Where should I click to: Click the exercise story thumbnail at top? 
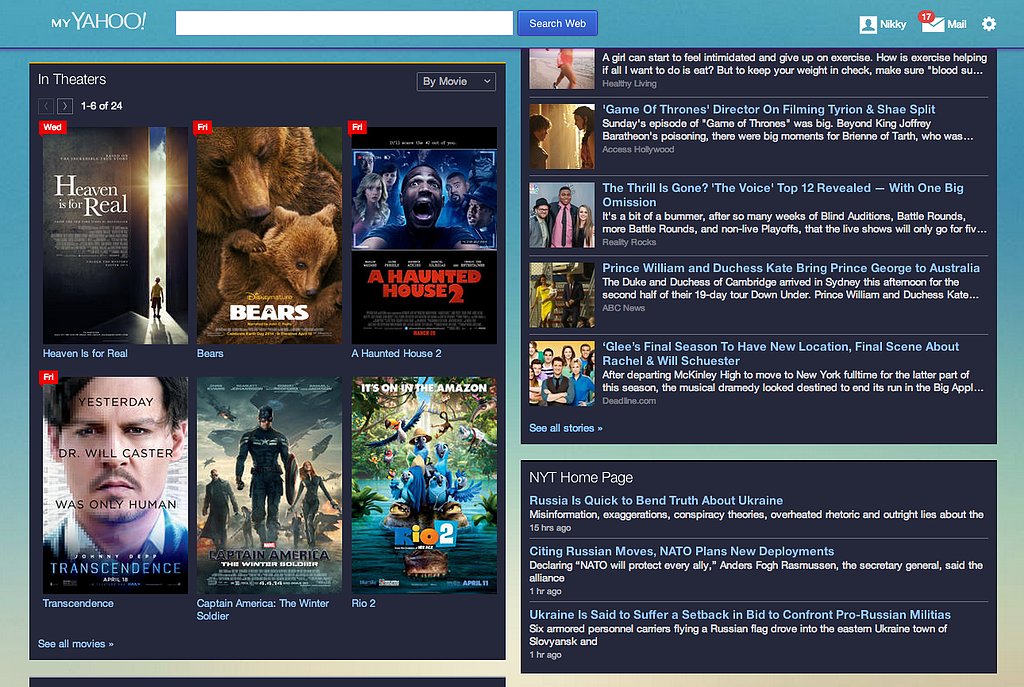pos(562,69)
